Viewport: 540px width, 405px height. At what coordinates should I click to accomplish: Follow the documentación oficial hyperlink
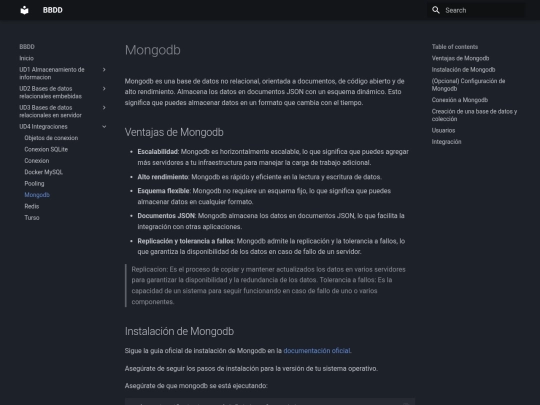point(316,351)
